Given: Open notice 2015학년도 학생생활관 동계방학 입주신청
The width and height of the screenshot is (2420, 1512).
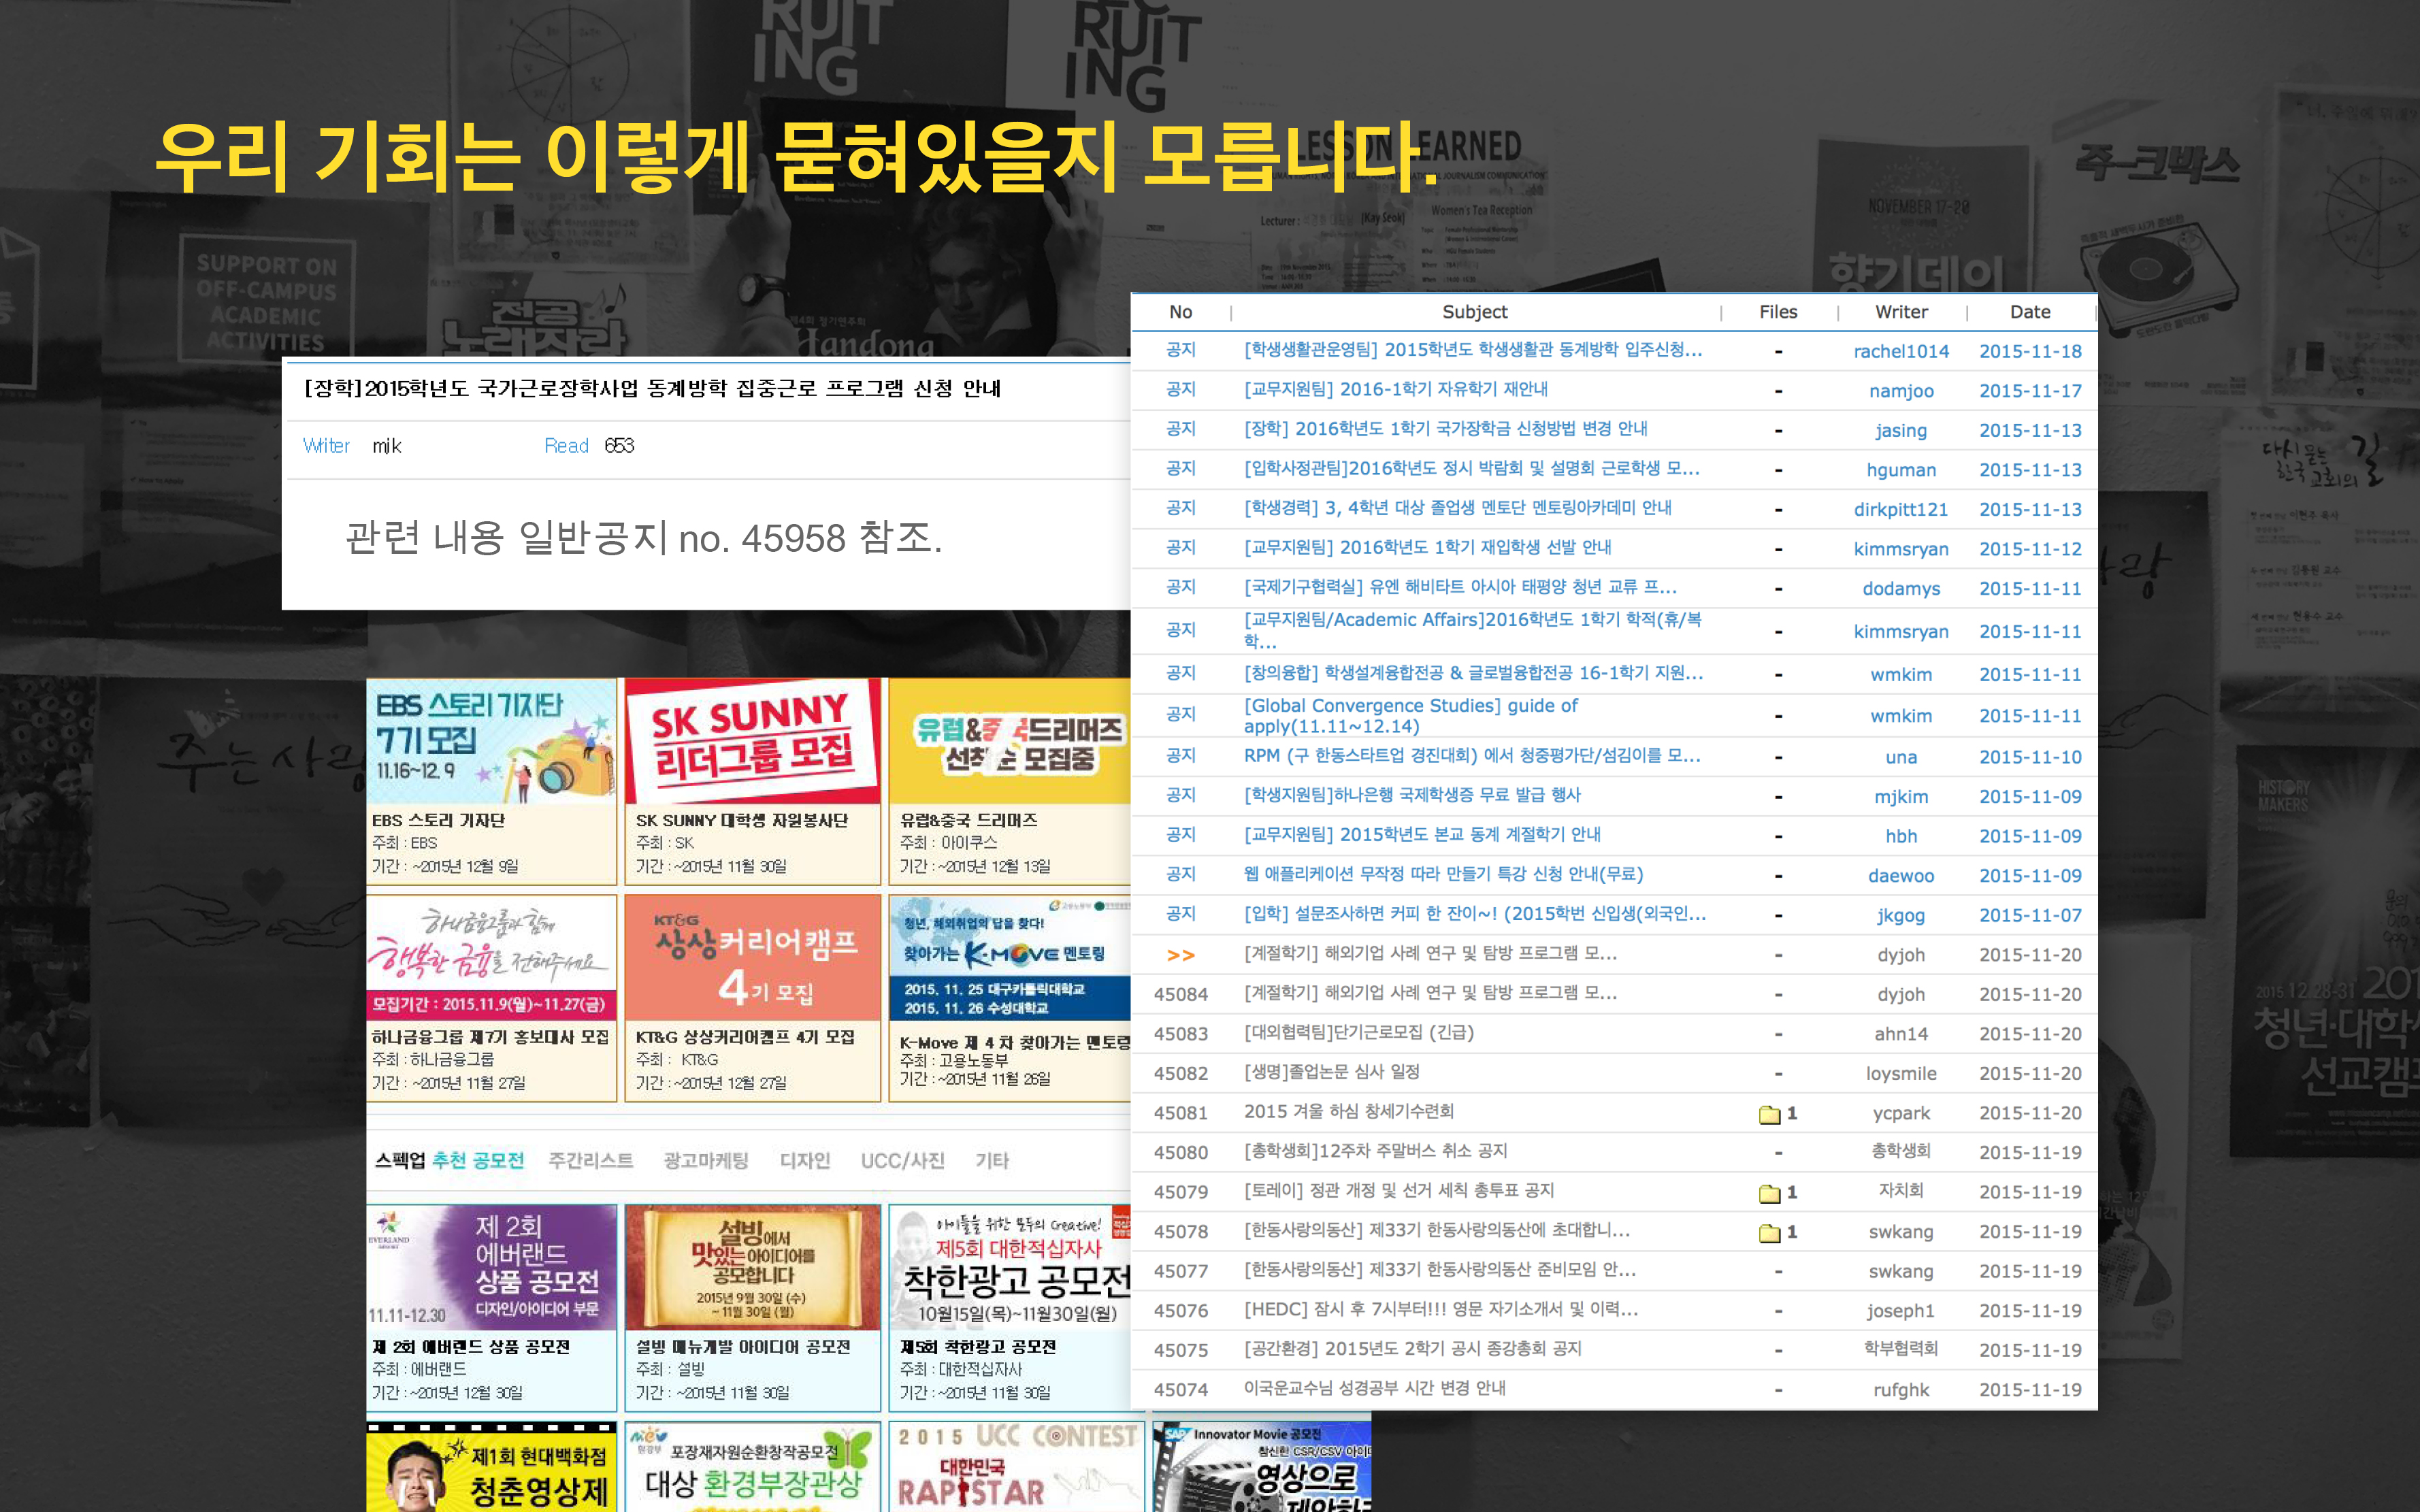Looking at the screenshot, I should 1473,350.
